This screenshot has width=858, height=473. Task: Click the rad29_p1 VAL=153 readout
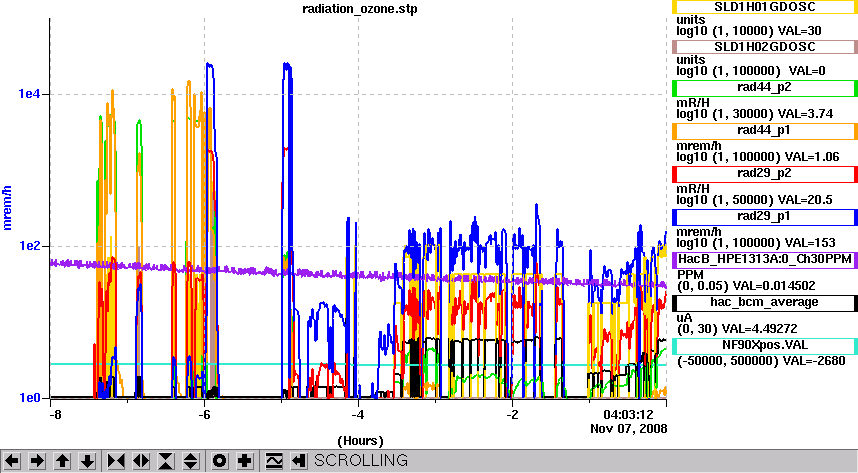[x=810, y=243]
